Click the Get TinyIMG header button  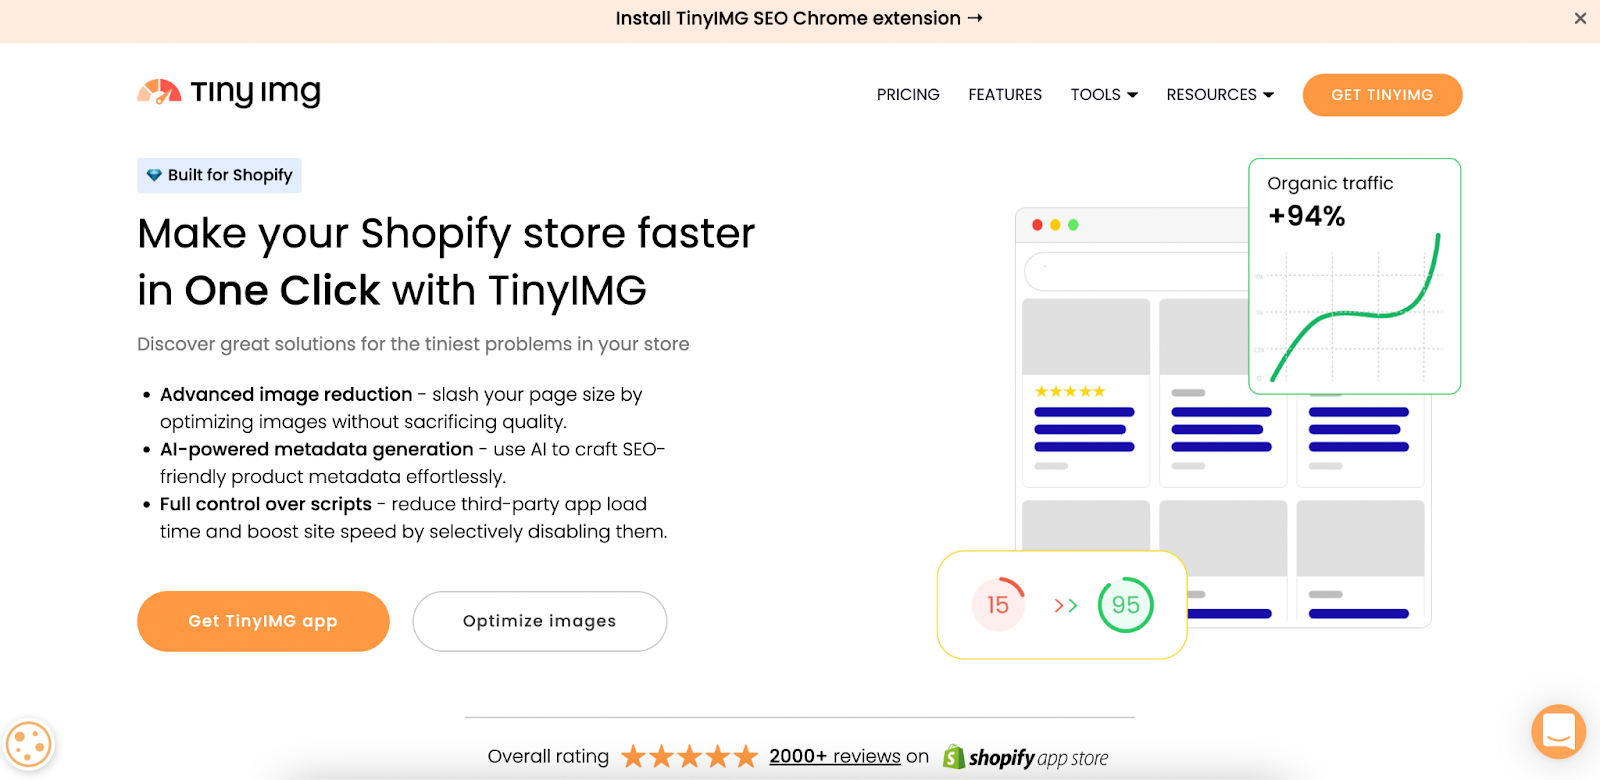point(1382,95)
